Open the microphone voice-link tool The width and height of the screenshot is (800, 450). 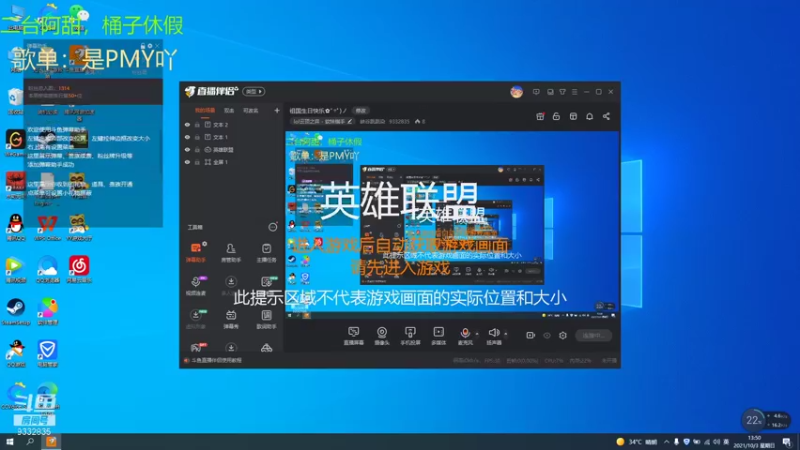(x=196, y=286)
